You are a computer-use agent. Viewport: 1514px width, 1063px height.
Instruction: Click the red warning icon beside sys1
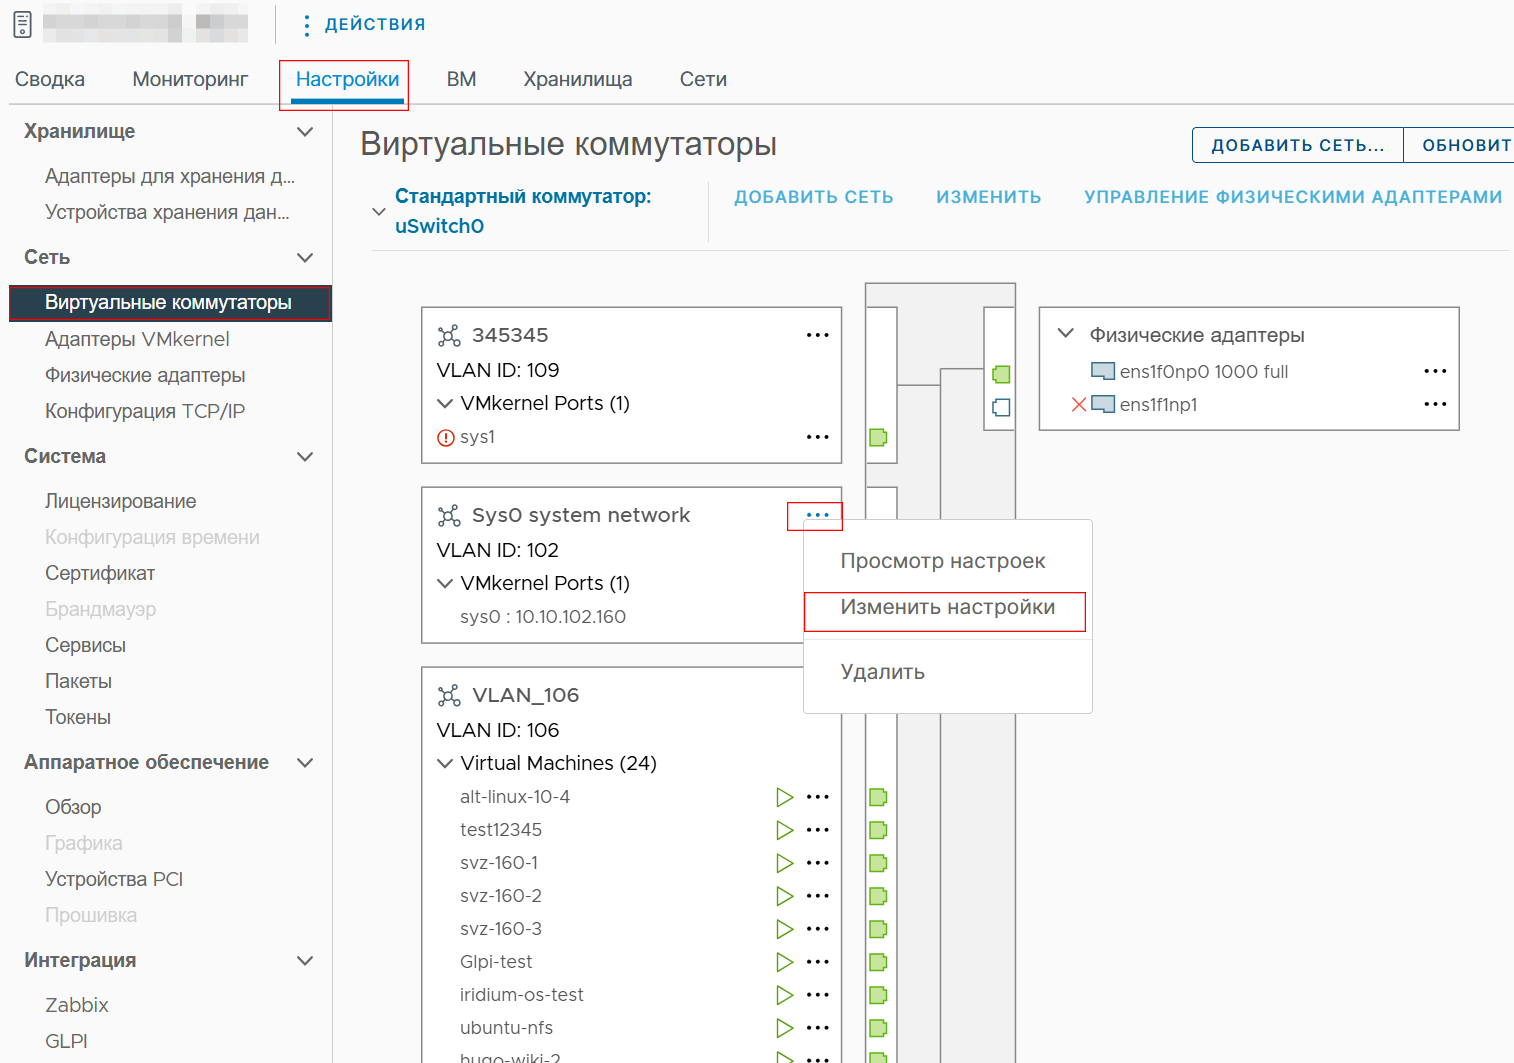(446, 437)
